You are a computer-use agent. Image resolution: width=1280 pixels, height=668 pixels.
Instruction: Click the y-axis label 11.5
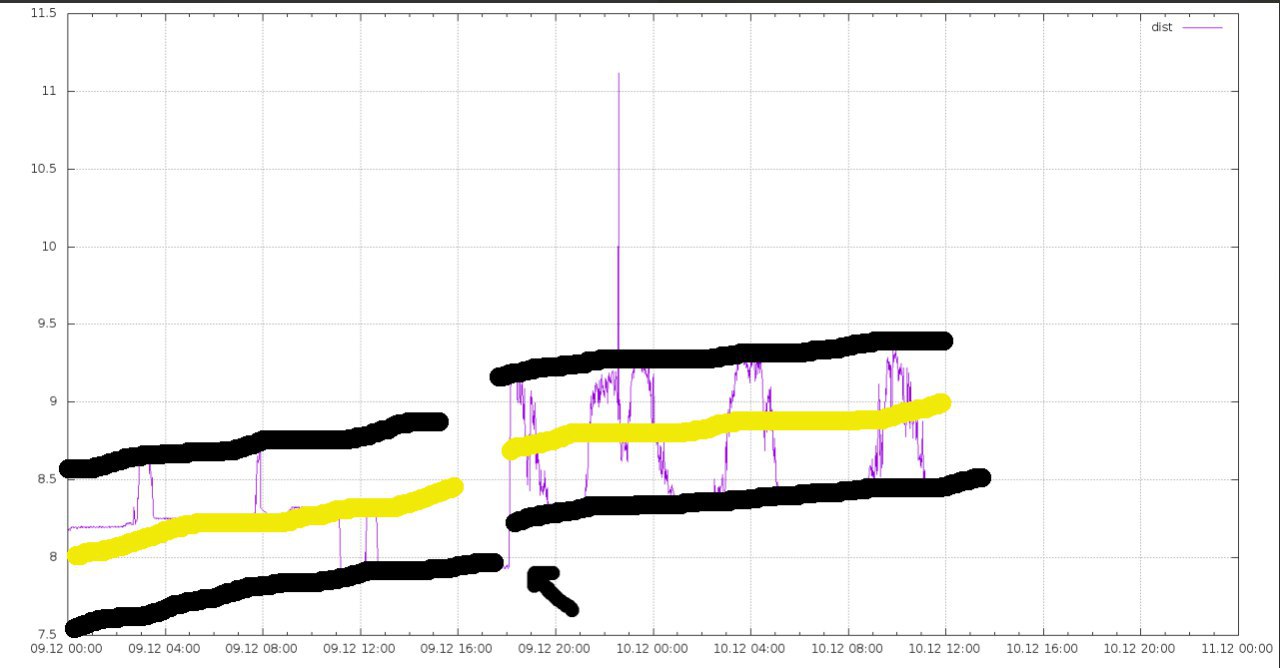(x=44, y=14)
